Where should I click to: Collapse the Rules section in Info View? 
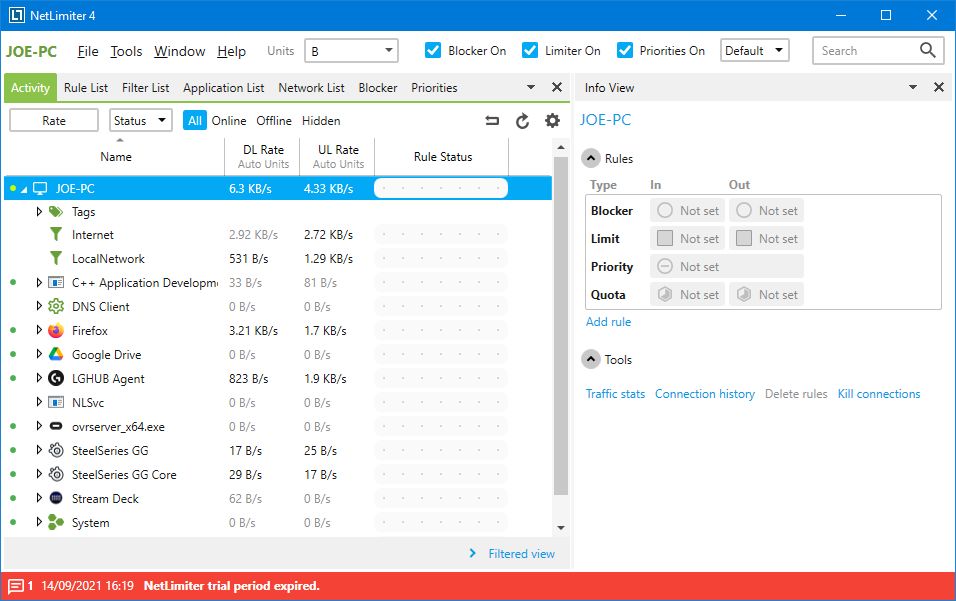pyautogui.click(x=591, y=158)
